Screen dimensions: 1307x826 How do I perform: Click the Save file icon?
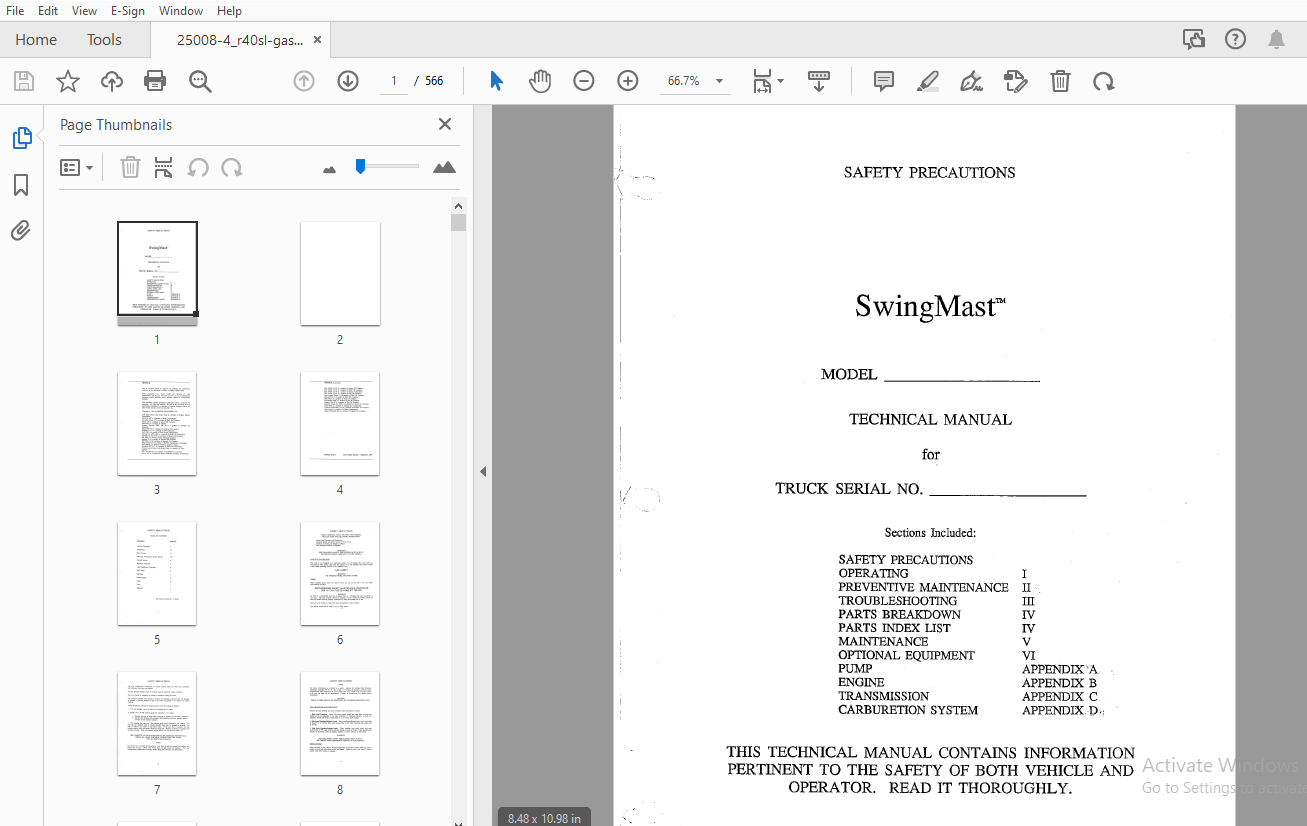[23, 81]
